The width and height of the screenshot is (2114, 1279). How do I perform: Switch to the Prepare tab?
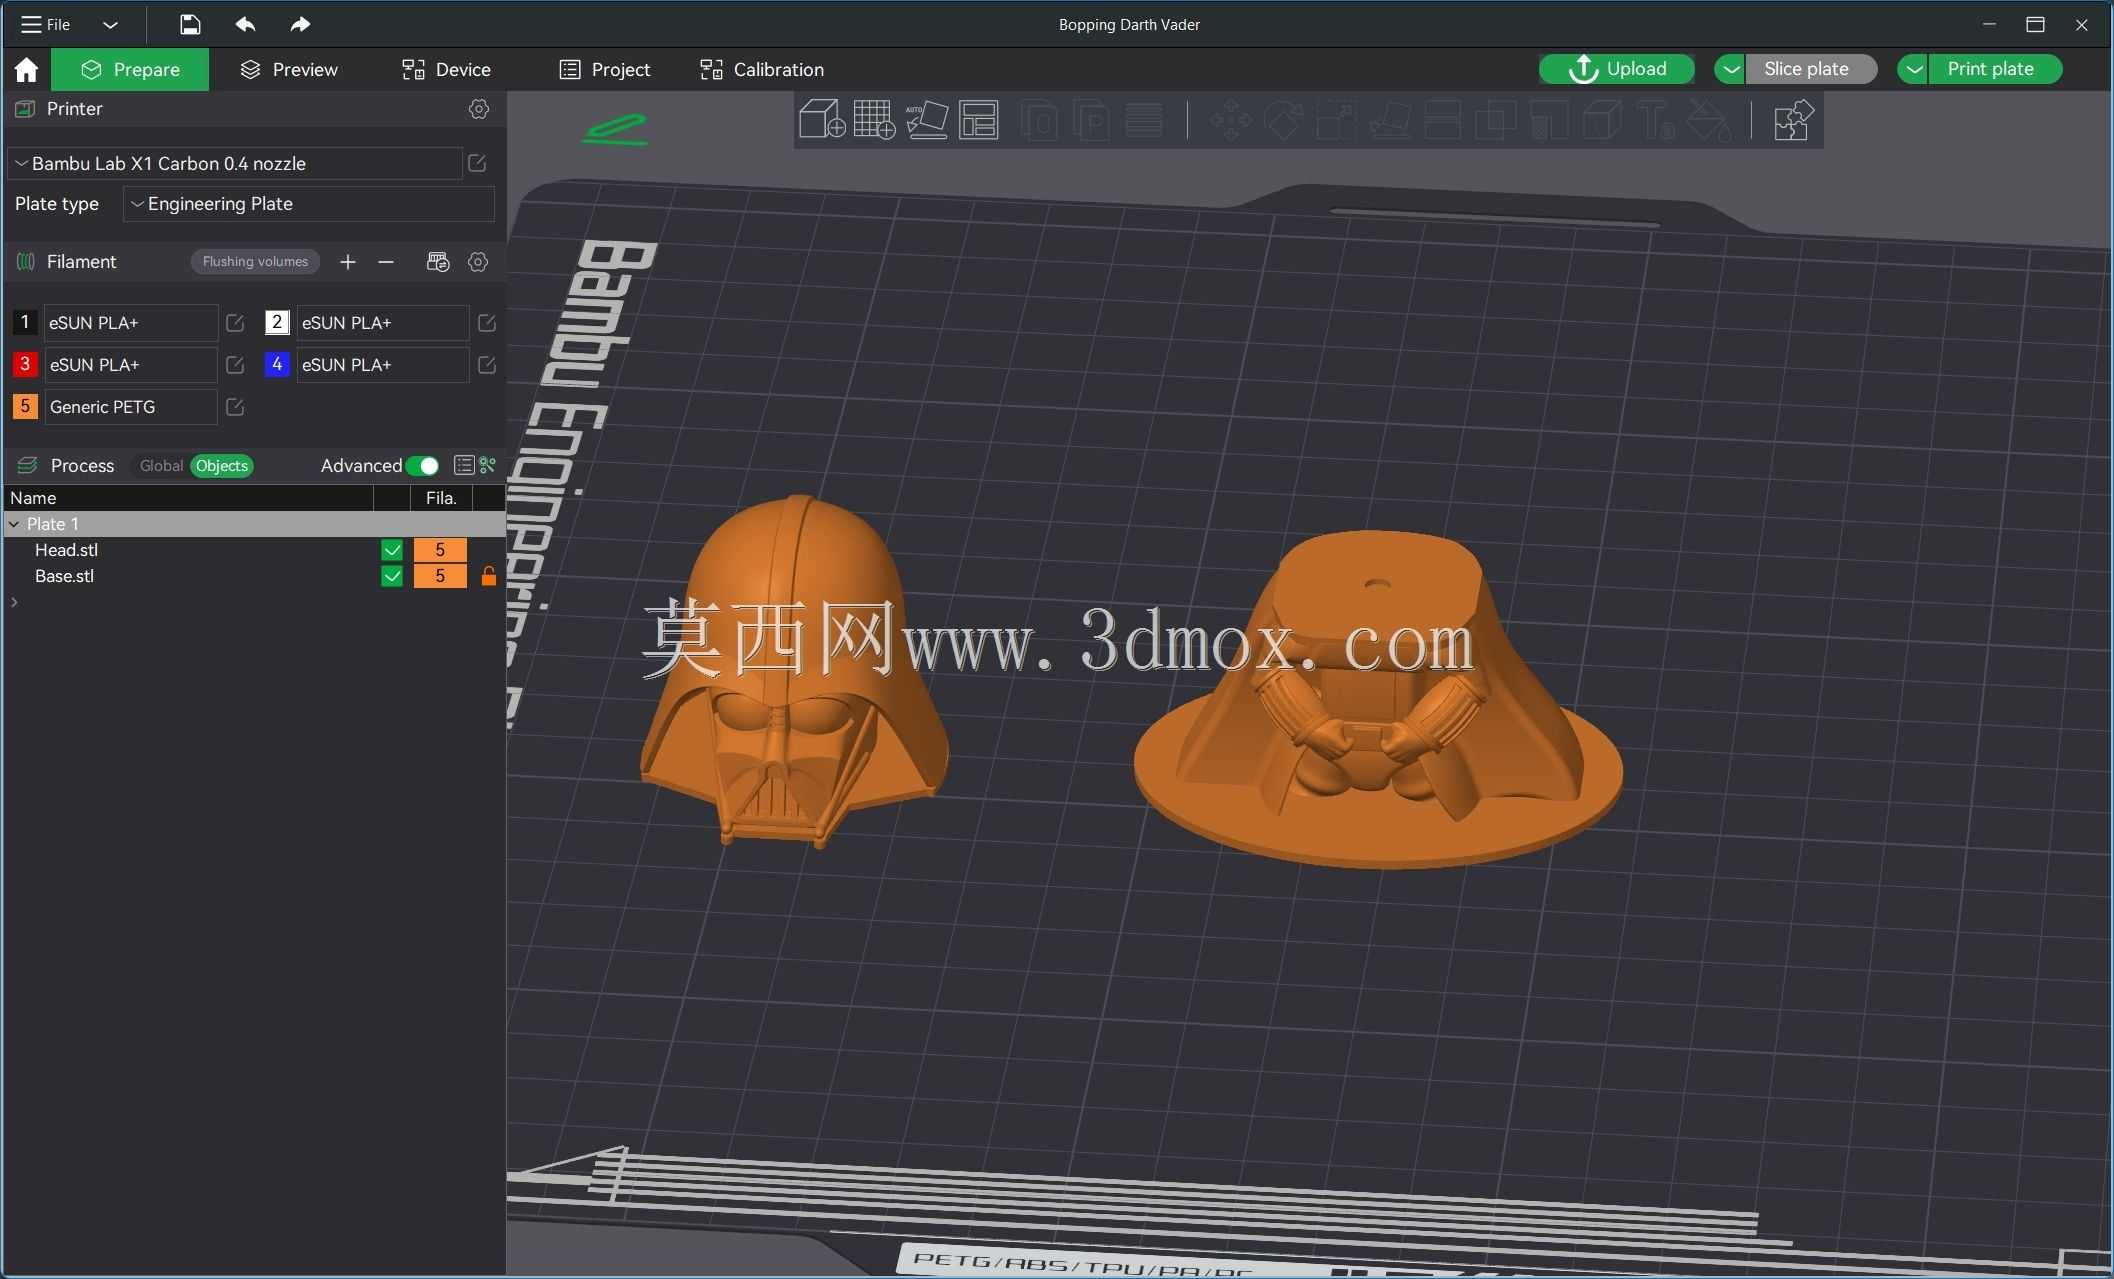[130, 69]
